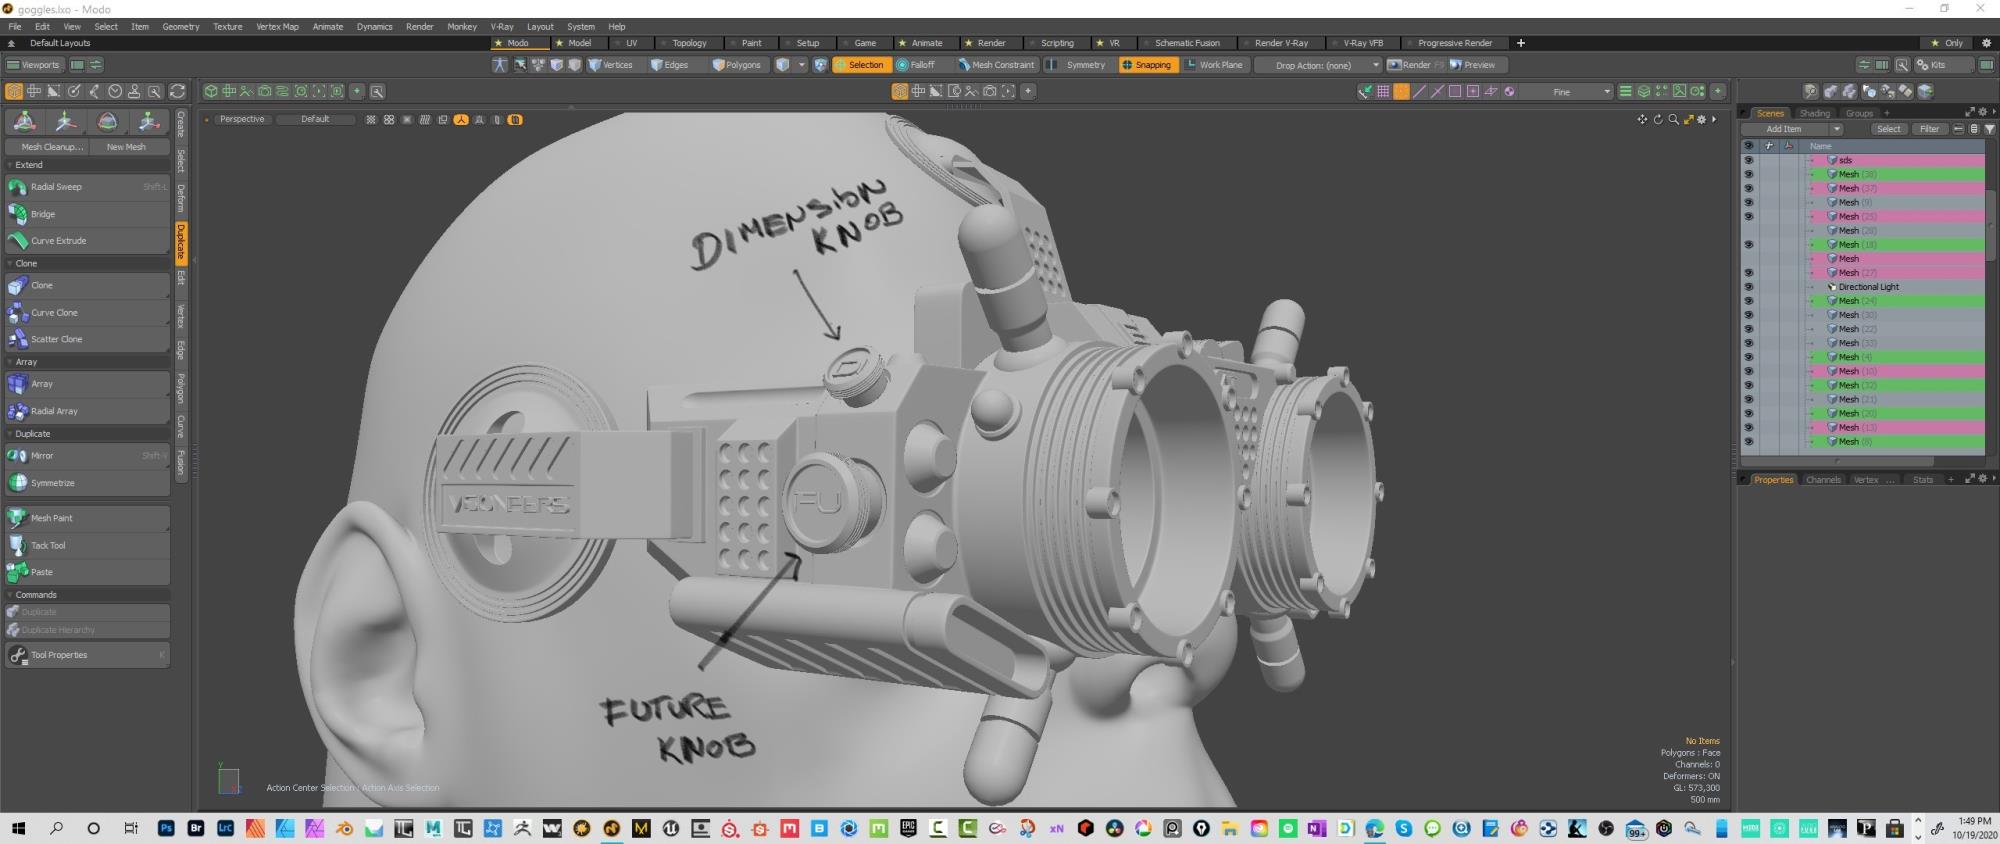Screen dimensions: 2000x844
Task: Click the Paste tool
Action: (87, 572)
